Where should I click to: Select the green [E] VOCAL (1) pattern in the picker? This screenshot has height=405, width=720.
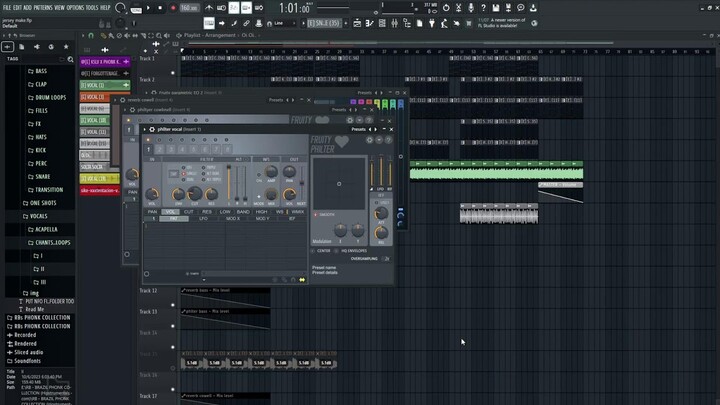pyautogui.click(x=105, y=85)
